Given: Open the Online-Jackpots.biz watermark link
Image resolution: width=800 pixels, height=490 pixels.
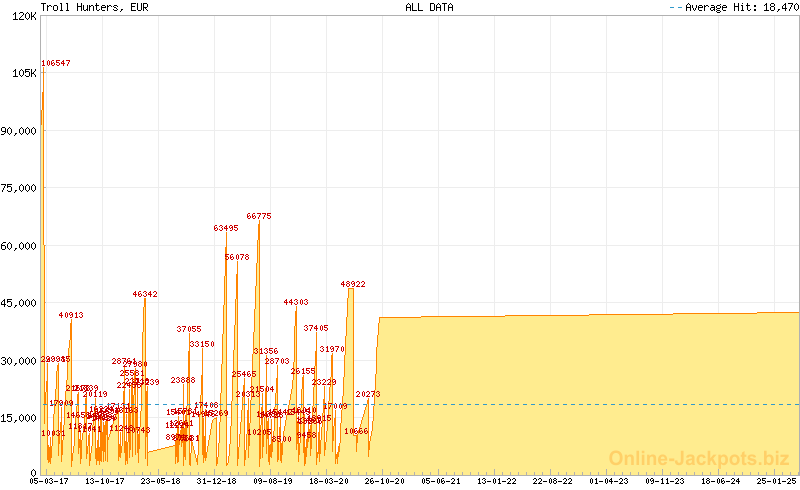Looking at the screenshot, I should coord(699,458).
